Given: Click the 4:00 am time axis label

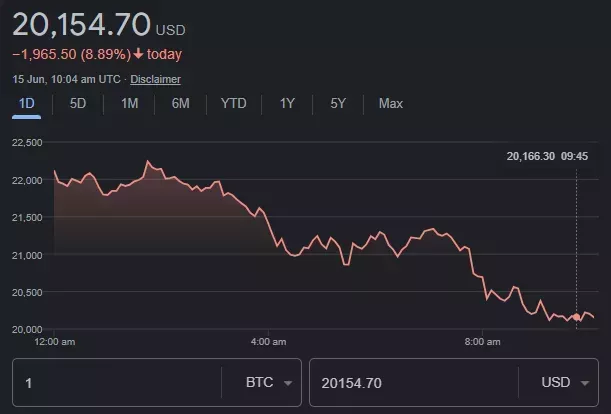Looking at the screenshot, I should pos(268,342).
